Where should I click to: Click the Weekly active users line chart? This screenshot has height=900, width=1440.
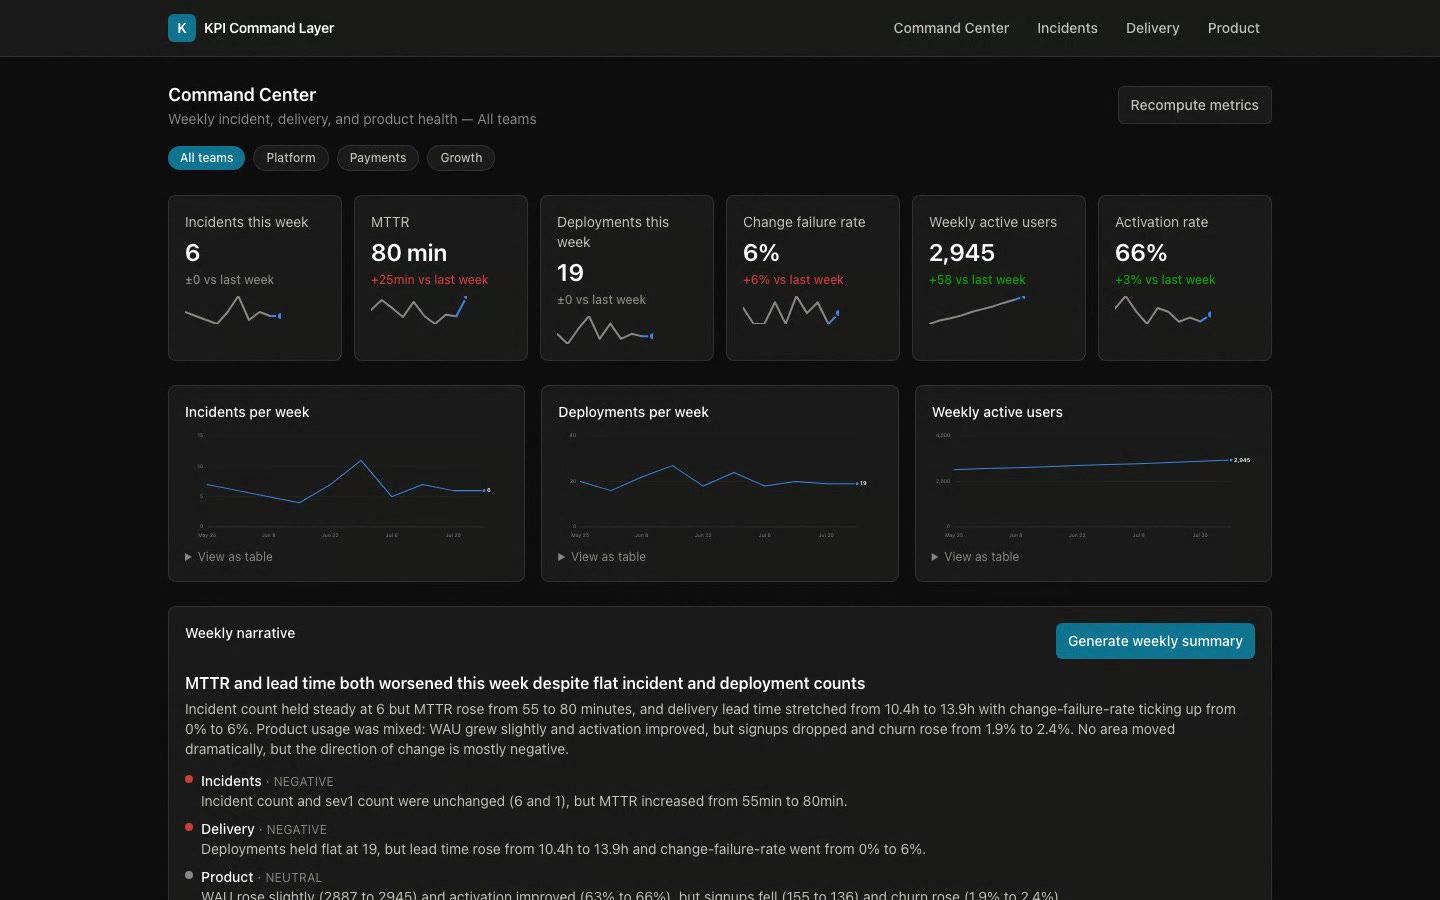pos(1093,485)
